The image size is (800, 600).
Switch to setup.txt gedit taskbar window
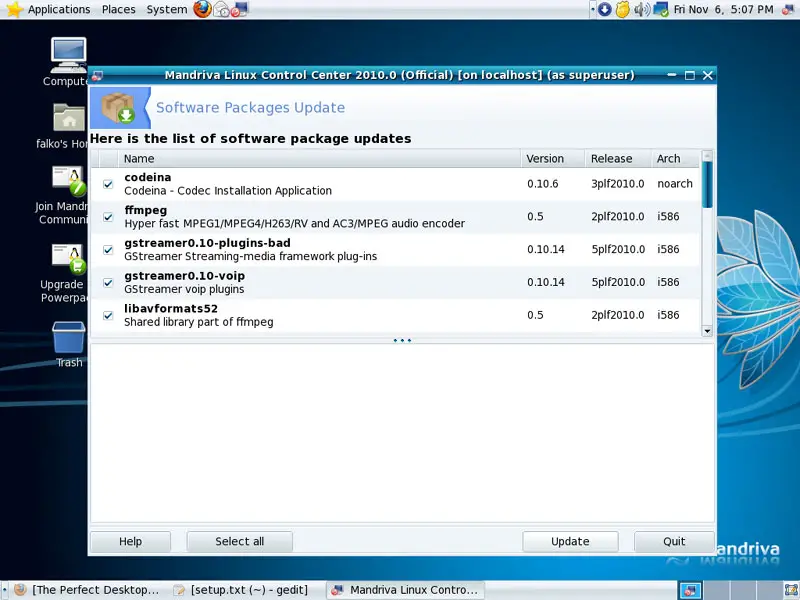(x=242, y=590)
